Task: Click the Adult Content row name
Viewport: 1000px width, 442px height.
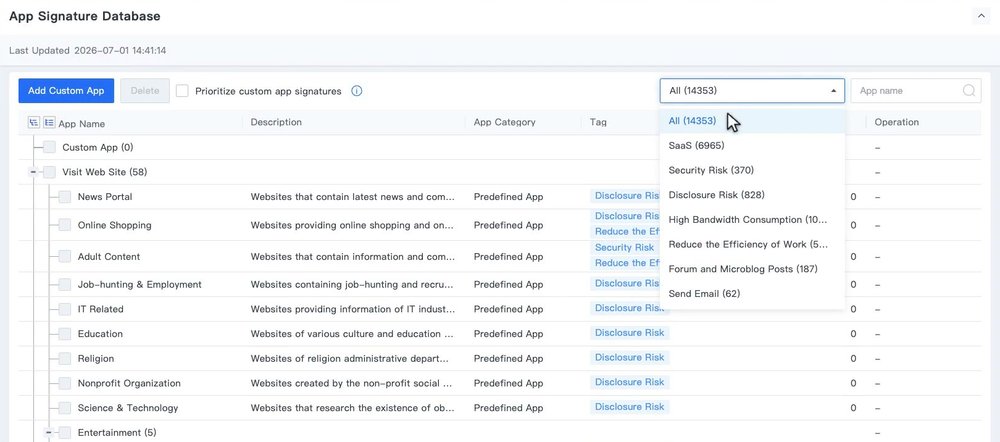Action: coord(109,256)
